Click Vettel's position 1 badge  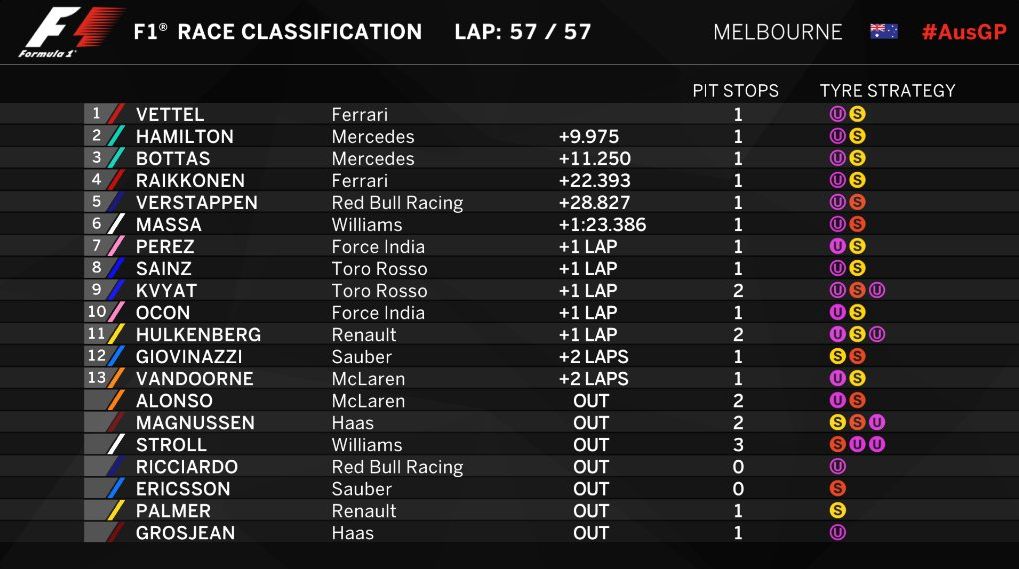click(x=98, y=115)
